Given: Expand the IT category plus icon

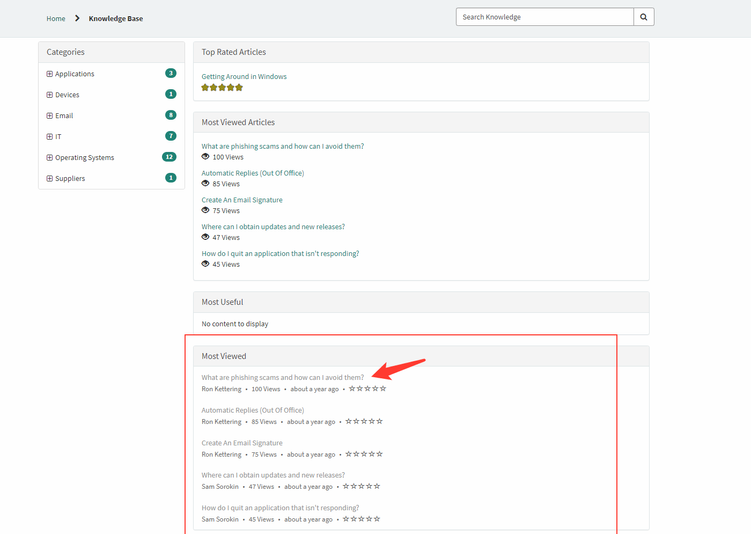Looking at the screenshot, I should [x=50, y=137].
